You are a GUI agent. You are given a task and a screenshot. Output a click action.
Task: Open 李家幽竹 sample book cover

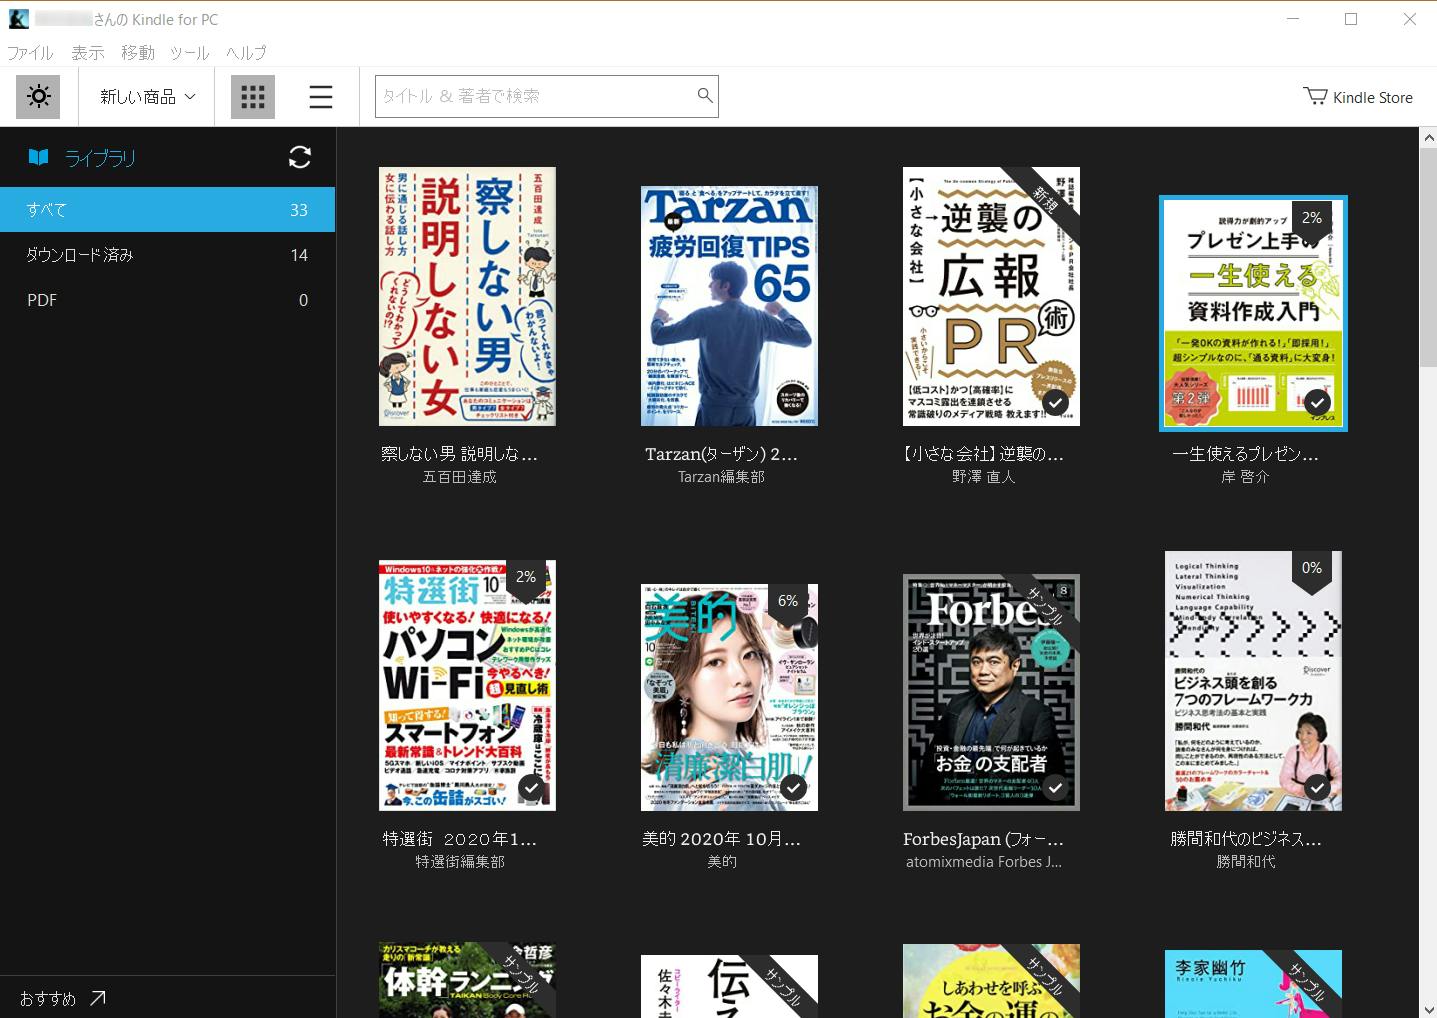pos(1253,984)
